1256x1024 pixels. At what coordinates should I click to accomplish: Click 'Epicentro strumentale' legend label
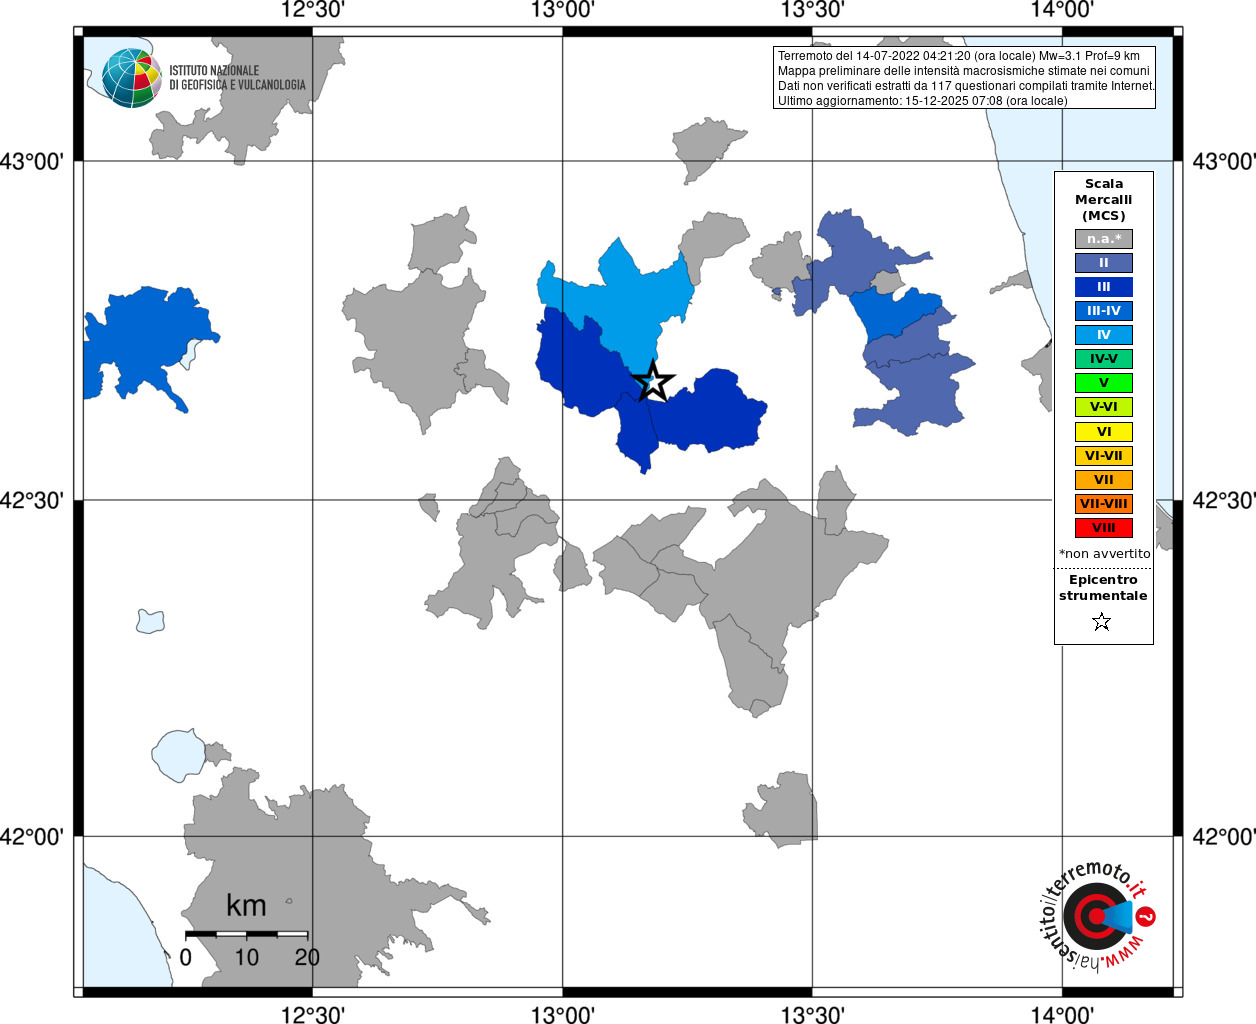pos(1103,588)
